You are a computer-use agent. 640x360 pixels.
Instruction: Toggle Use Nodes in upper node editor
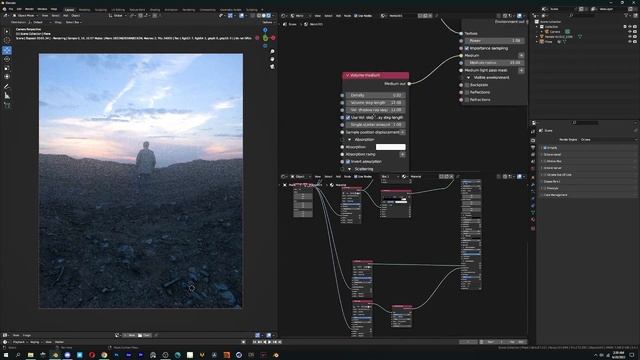[356, 16]
